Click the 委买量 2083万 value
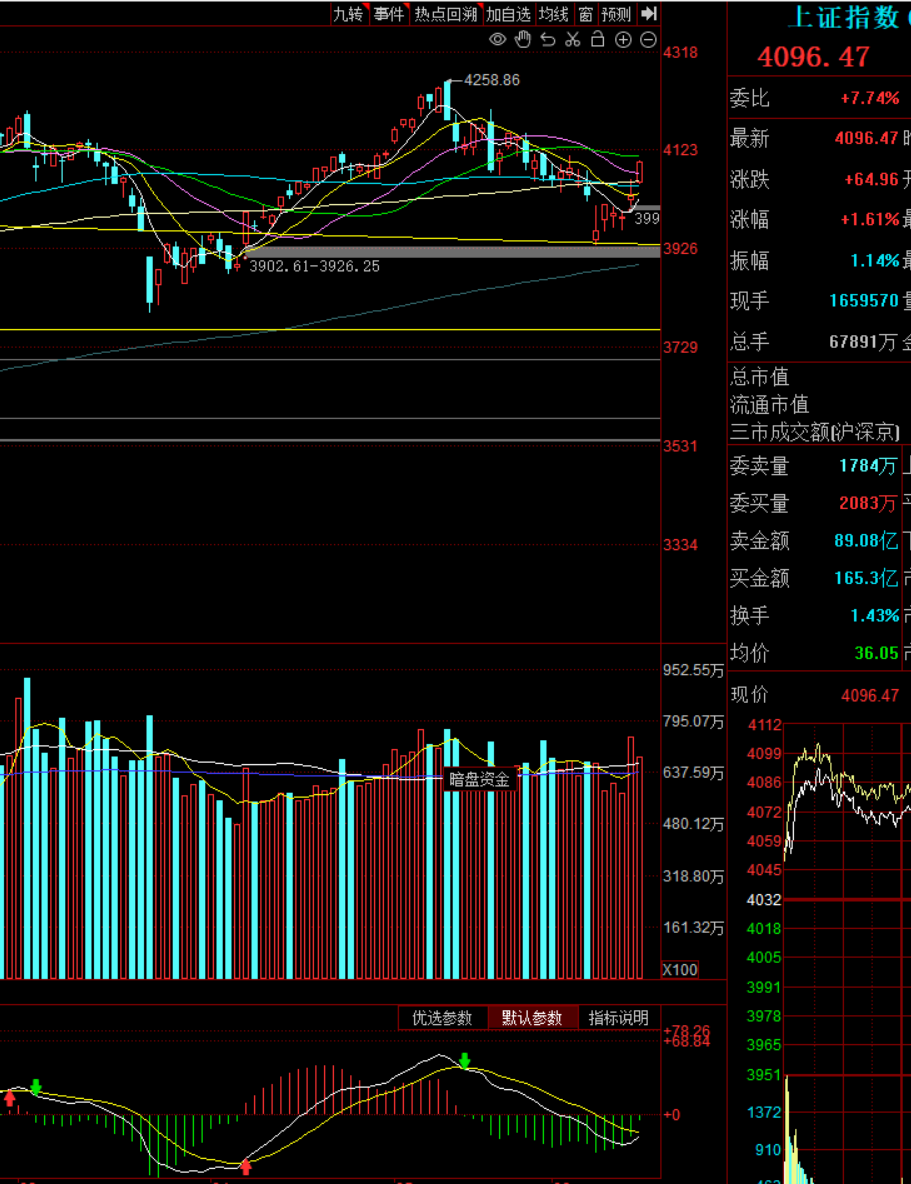911x1184 pixels. coord(868,503)
